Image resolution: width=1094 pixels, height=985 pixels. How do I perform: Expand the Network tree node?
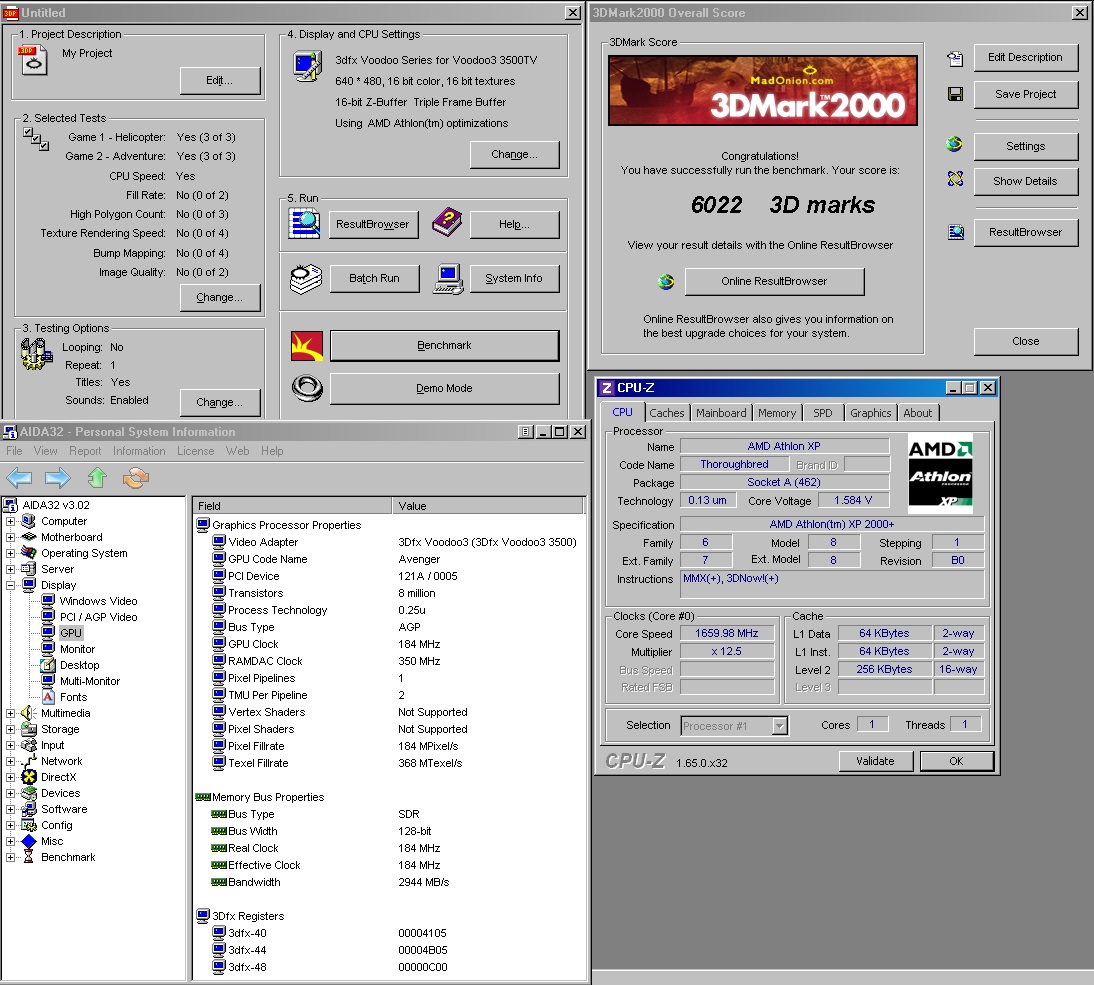tap(10, 761)
